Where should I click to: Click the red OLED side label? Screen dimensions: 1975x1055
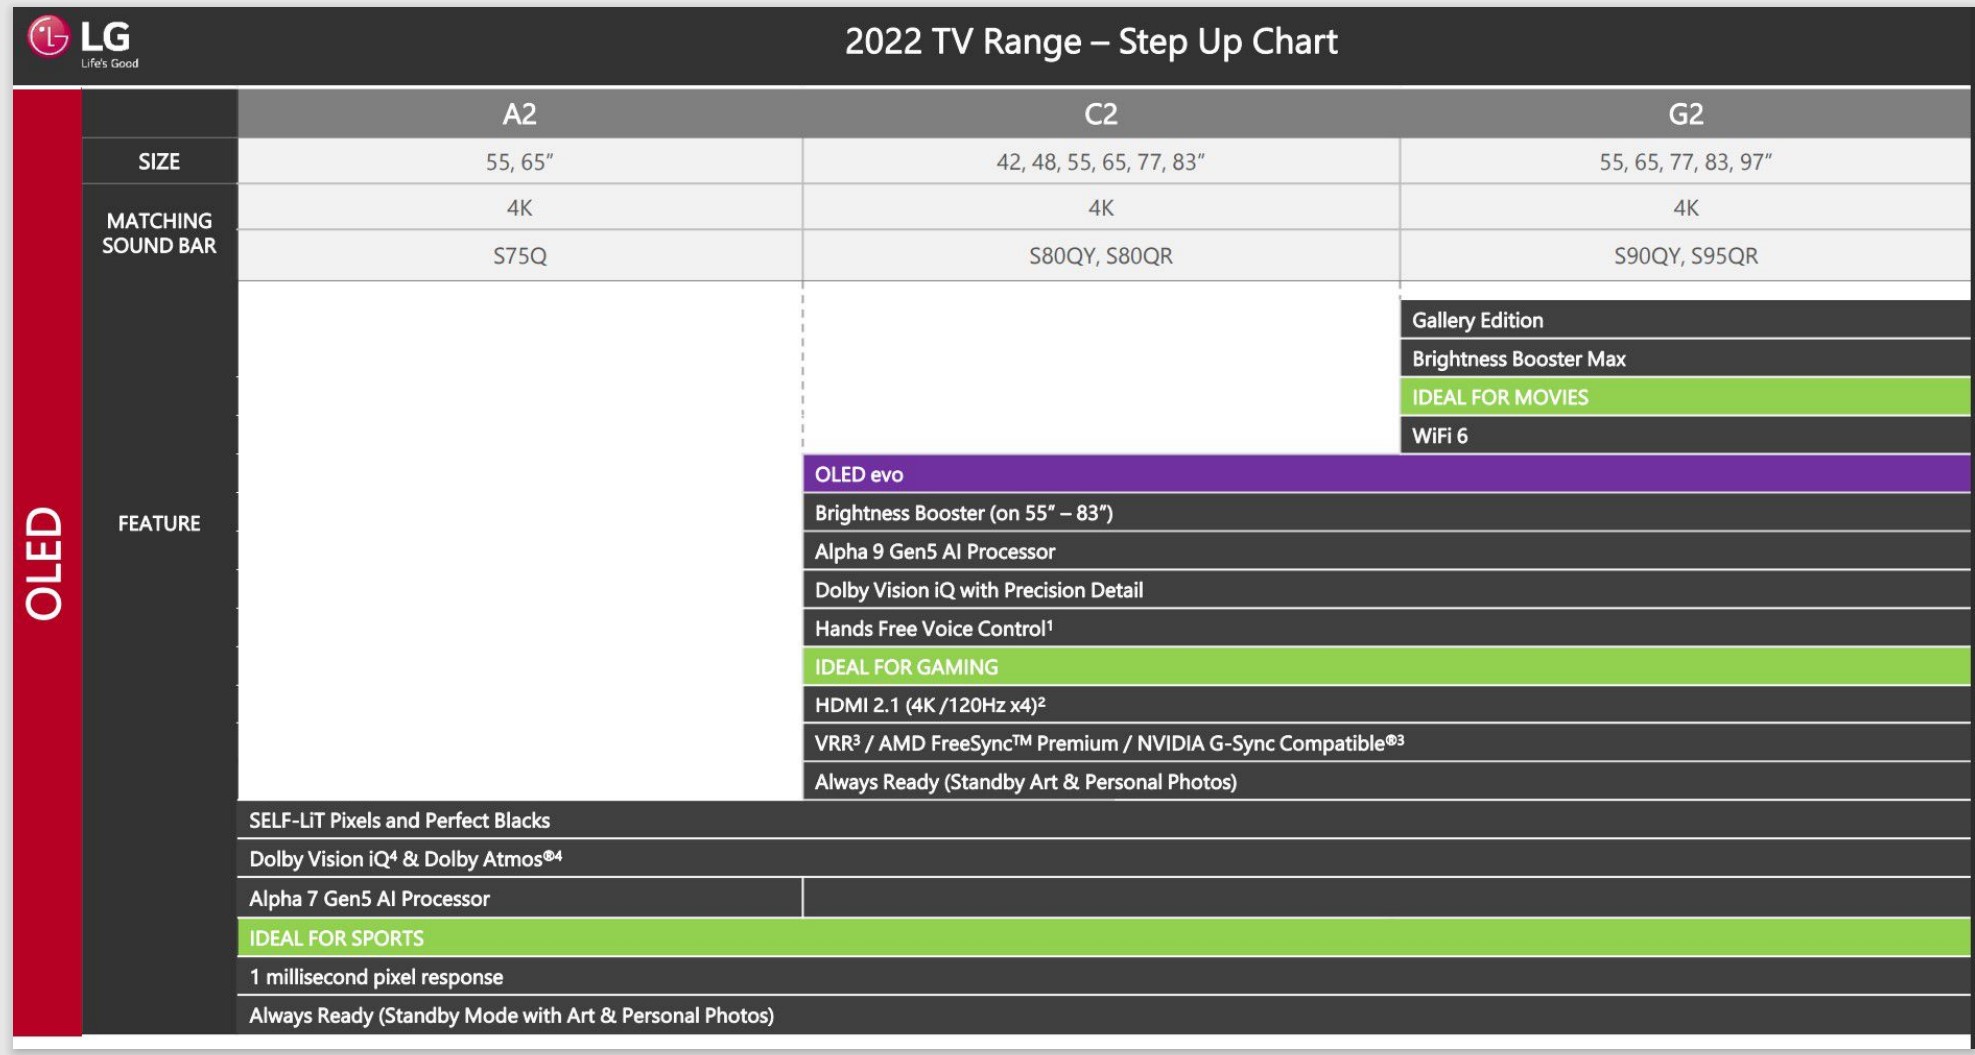[46, 562]
